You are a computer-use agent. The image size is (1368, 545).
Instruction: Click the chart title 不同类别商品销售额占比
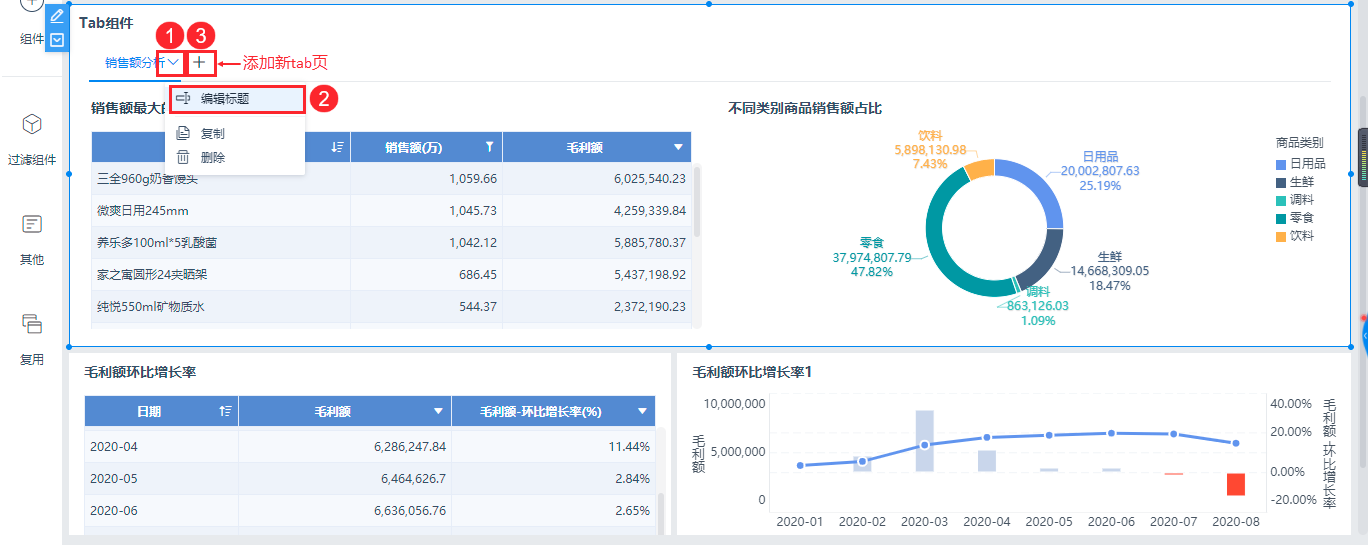coord(805,108)
